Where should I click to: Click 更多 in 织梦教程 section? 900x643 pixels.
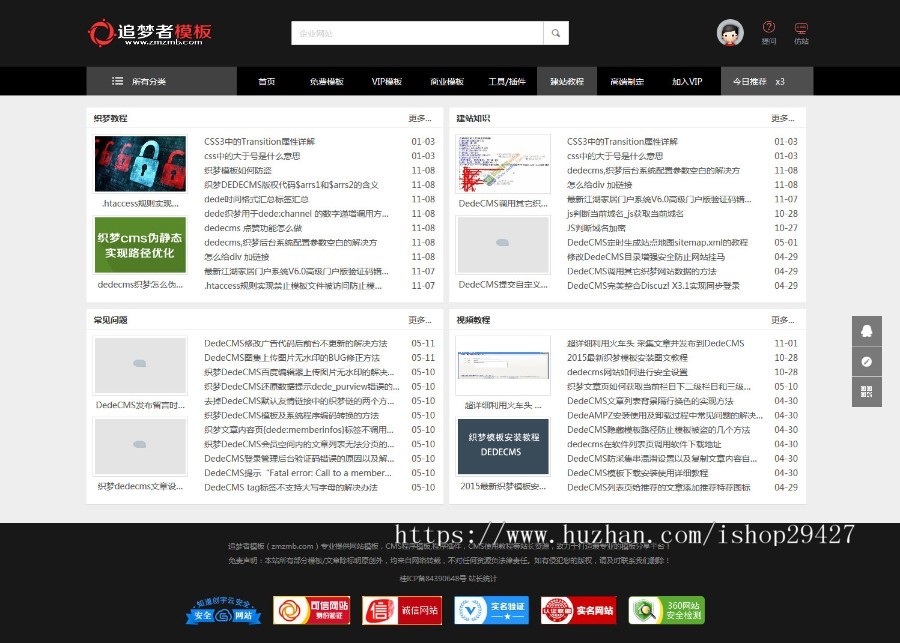pyautogui.click(x=420, y=118)
